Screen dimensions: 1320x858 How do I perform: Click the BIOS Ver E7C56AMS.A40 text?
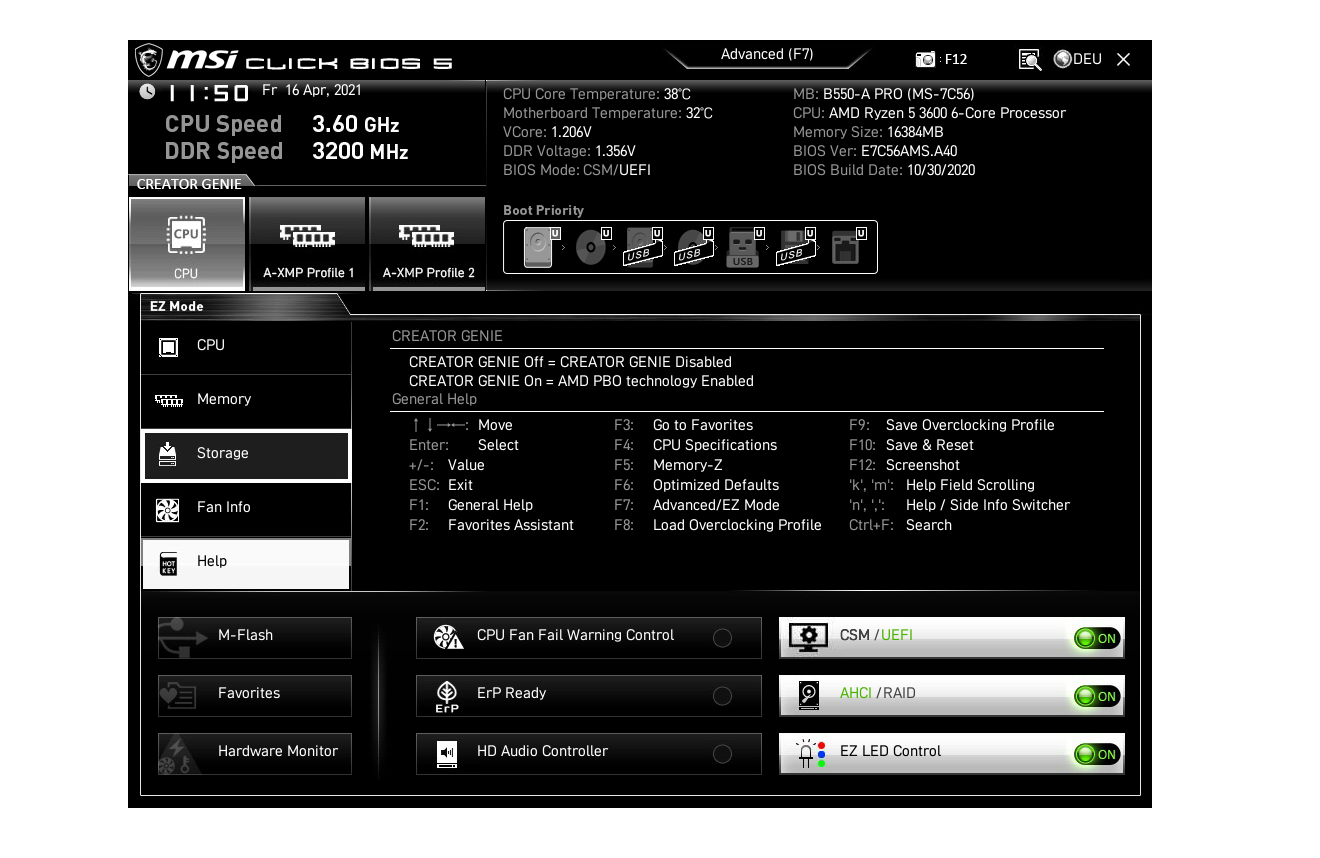[875, 151]
